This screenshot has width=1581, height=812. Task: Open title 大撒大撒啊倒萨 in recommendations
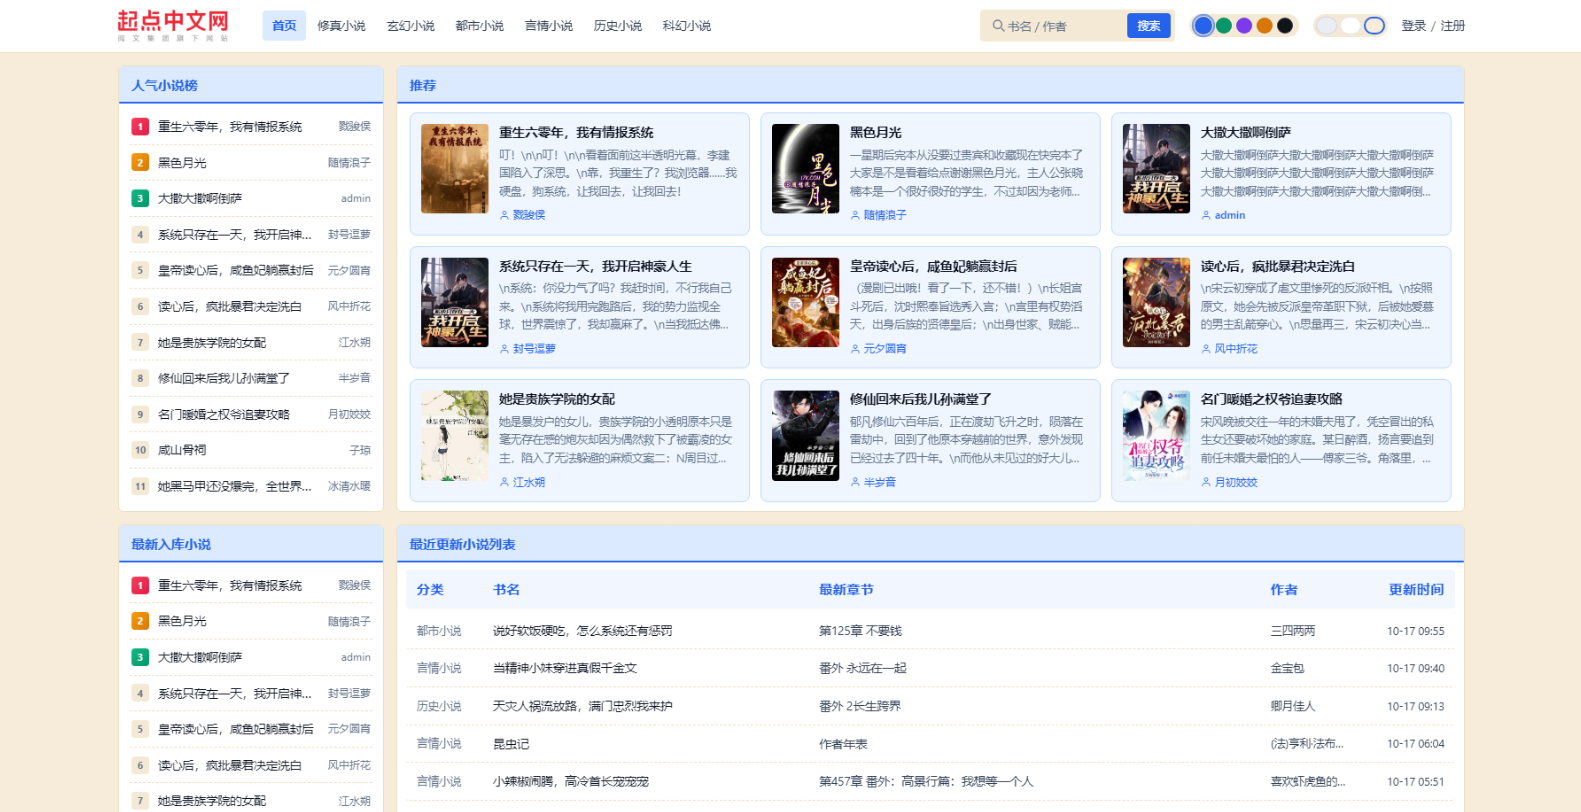coord(1245,133)
